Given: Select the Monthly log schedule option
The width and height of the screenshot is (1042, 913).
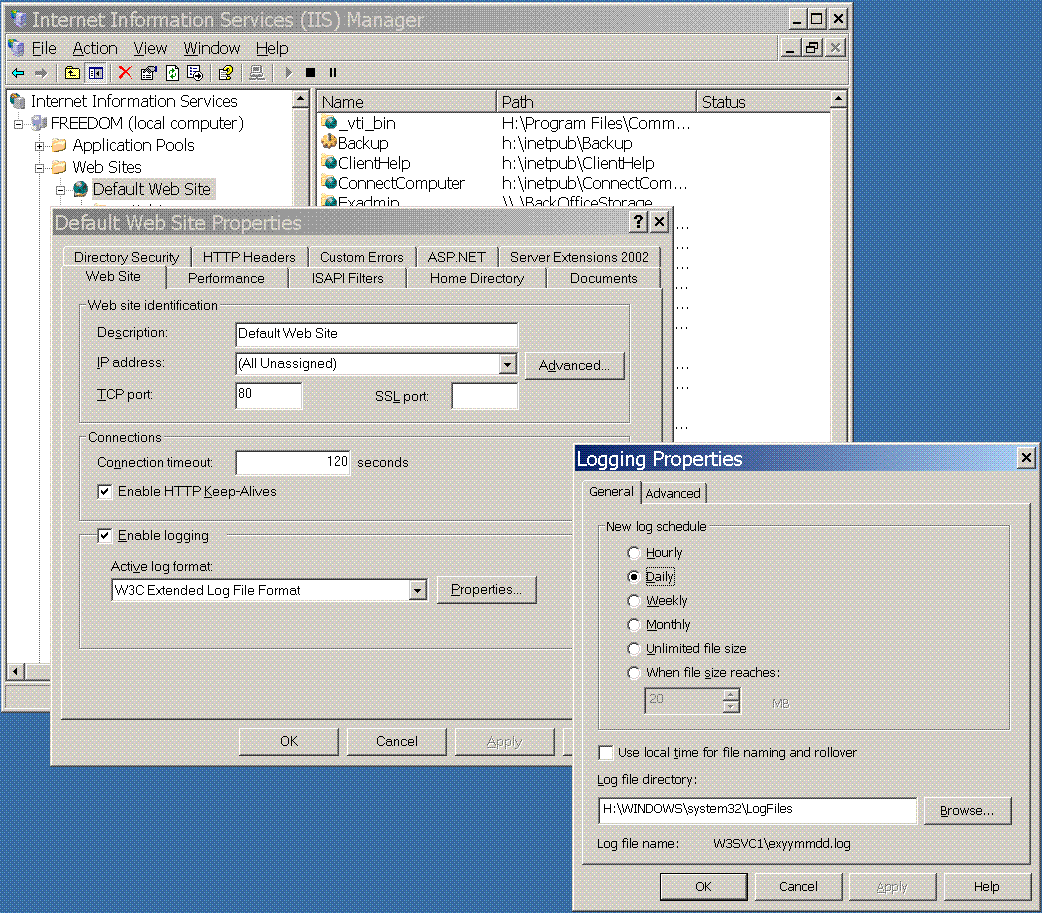Looking at the screenshot, I should (634, 625).
